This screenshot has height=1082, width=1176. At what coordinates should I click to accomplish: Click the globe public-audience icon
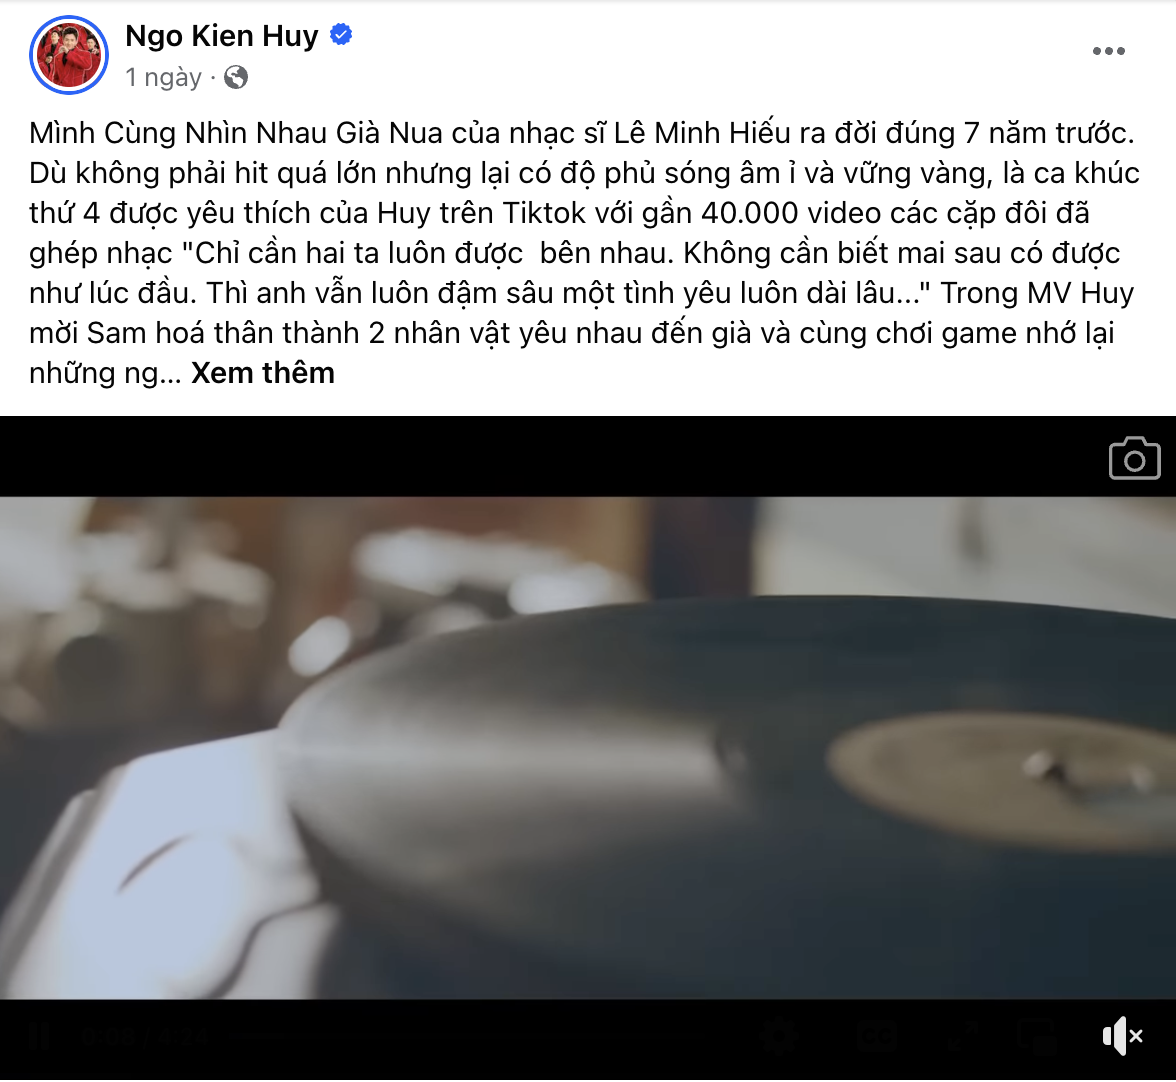(x=236, y=77)
